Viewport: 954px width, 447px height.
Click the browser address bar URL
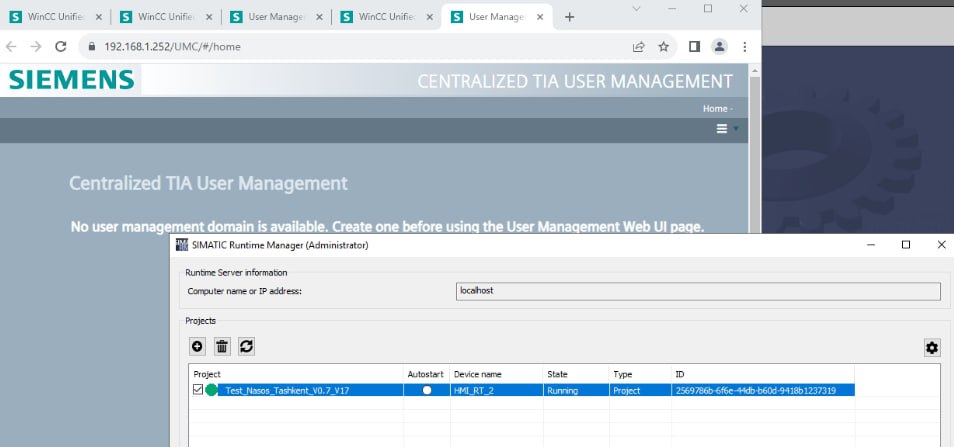[172, 47]
